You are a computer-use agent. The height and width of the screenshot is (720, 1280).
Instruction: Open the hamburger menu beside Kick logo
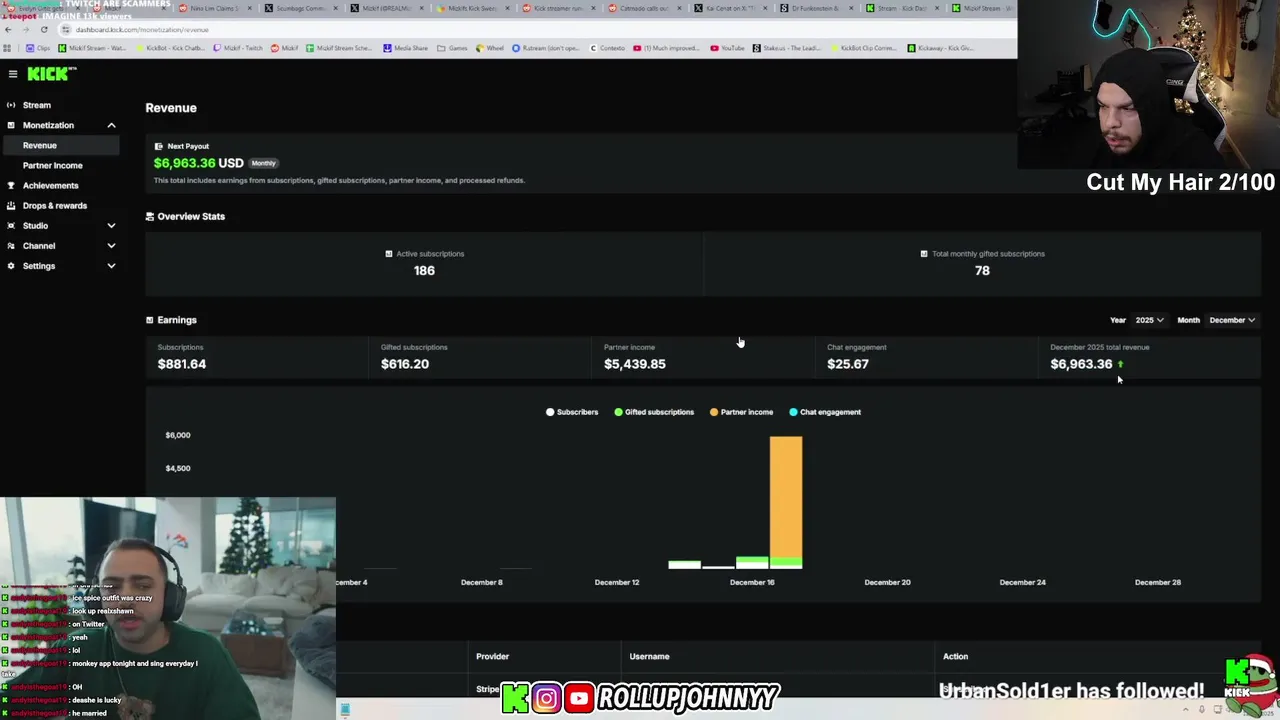tap(13, 74)
